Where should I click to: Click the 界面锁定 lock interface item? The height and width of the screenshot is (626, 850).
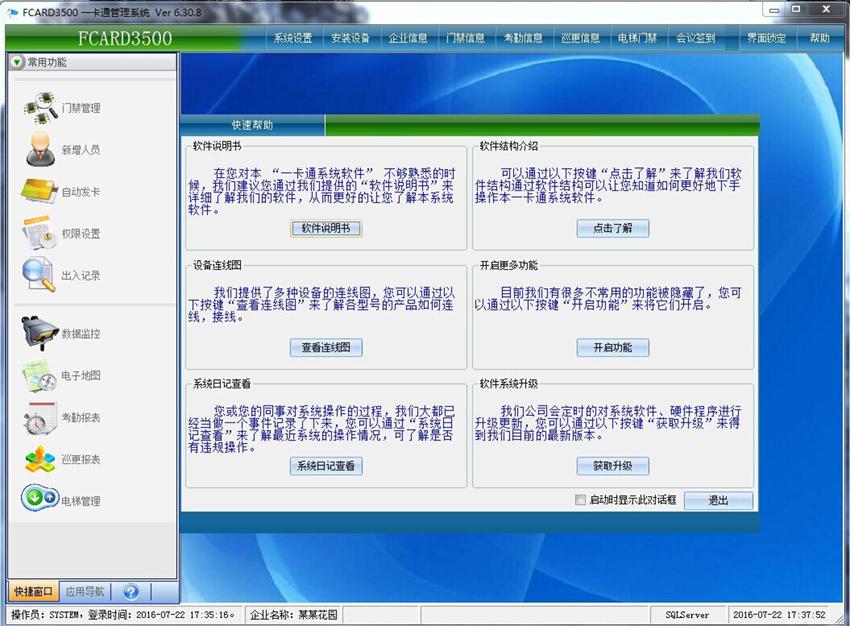766,38
